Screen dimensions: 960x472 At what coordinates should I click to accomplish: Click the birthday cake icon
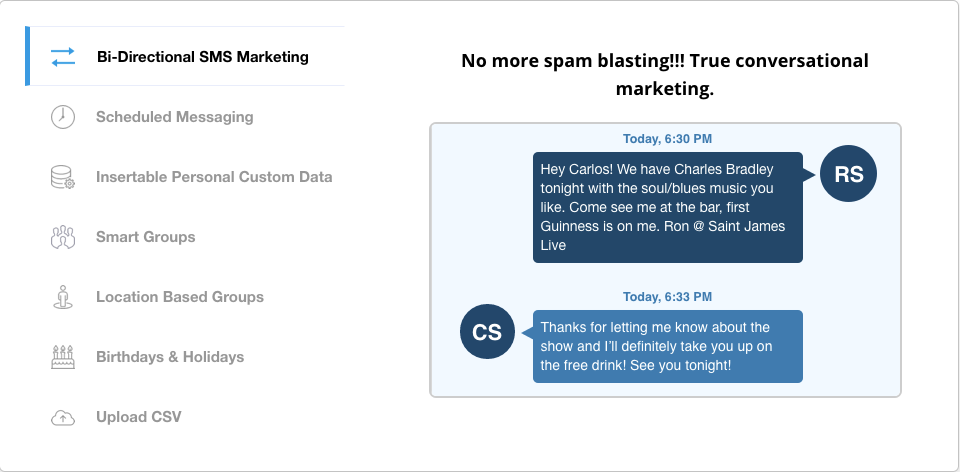click(62, 356)
